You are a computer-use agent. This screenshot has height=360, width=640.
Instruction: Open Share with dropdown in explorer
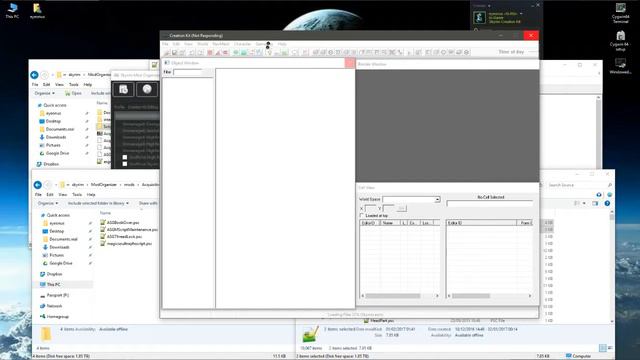tap(148, 203)
